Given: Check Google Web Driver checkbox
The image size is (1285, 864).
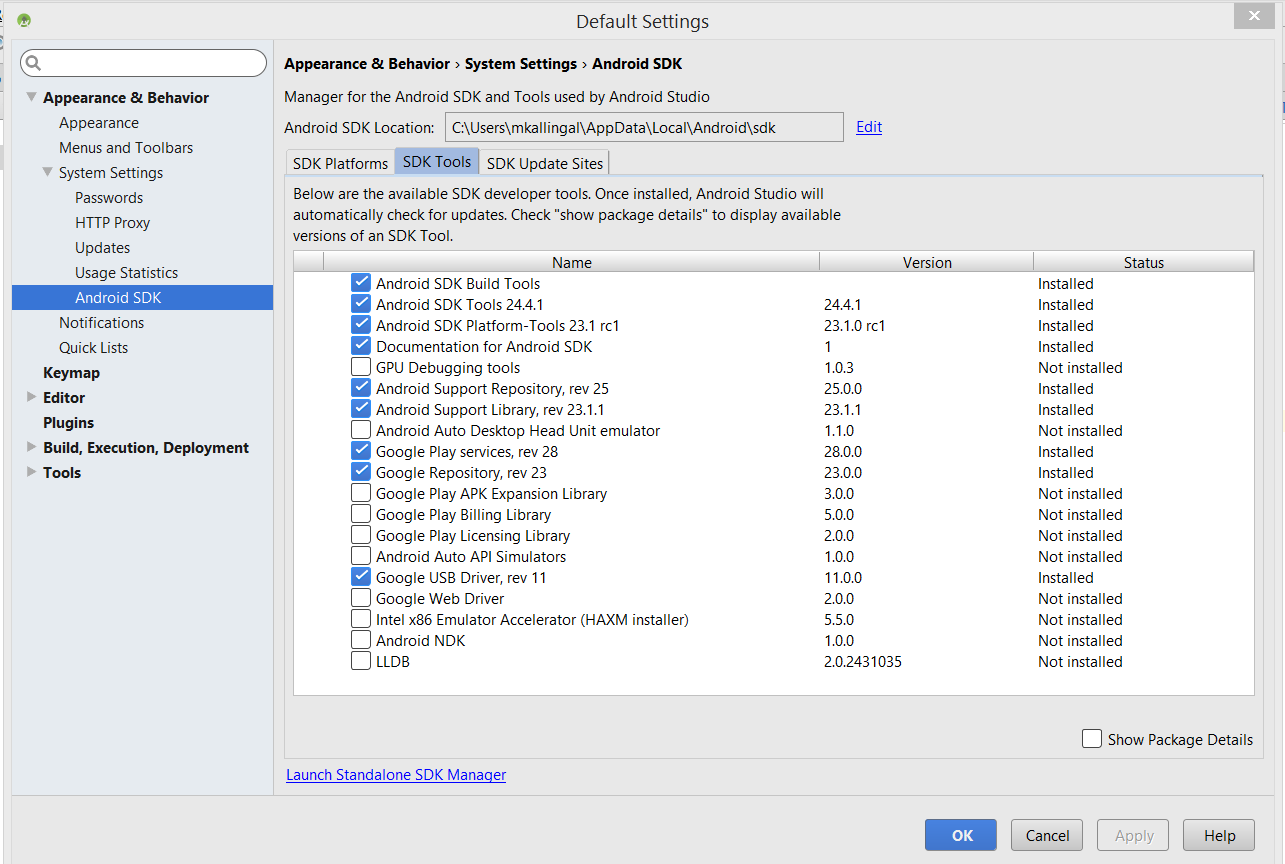Looking at the screenshot, I should [x=361, y=598].
